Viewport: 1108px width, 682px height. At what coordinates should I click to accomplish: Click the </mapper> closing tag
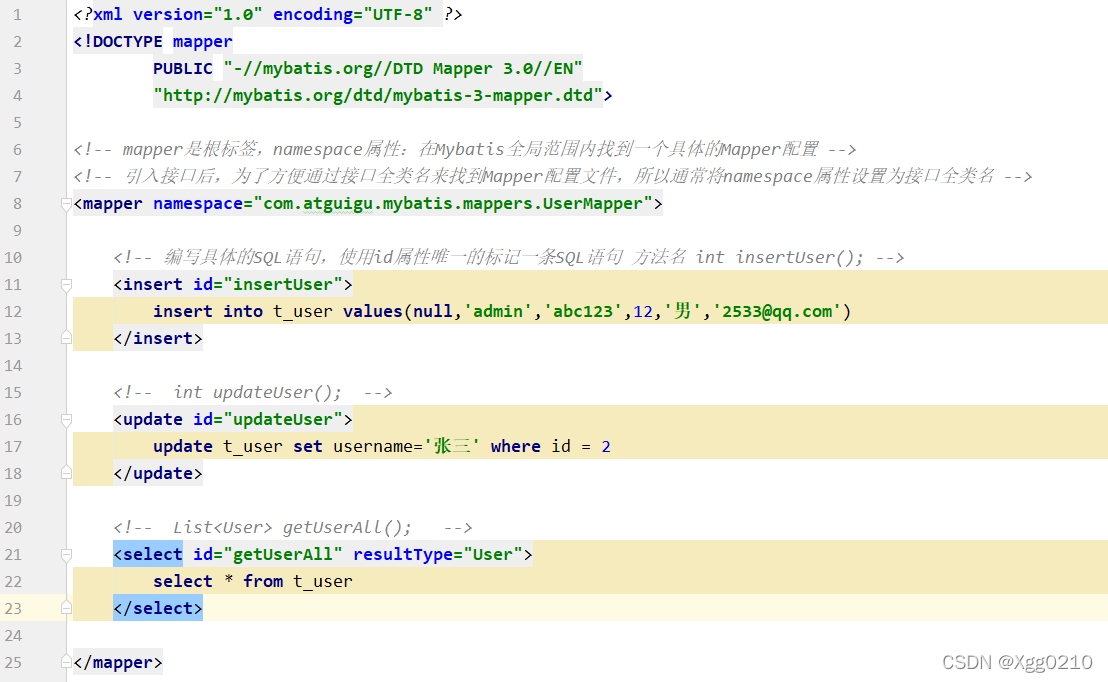[118, 663]
